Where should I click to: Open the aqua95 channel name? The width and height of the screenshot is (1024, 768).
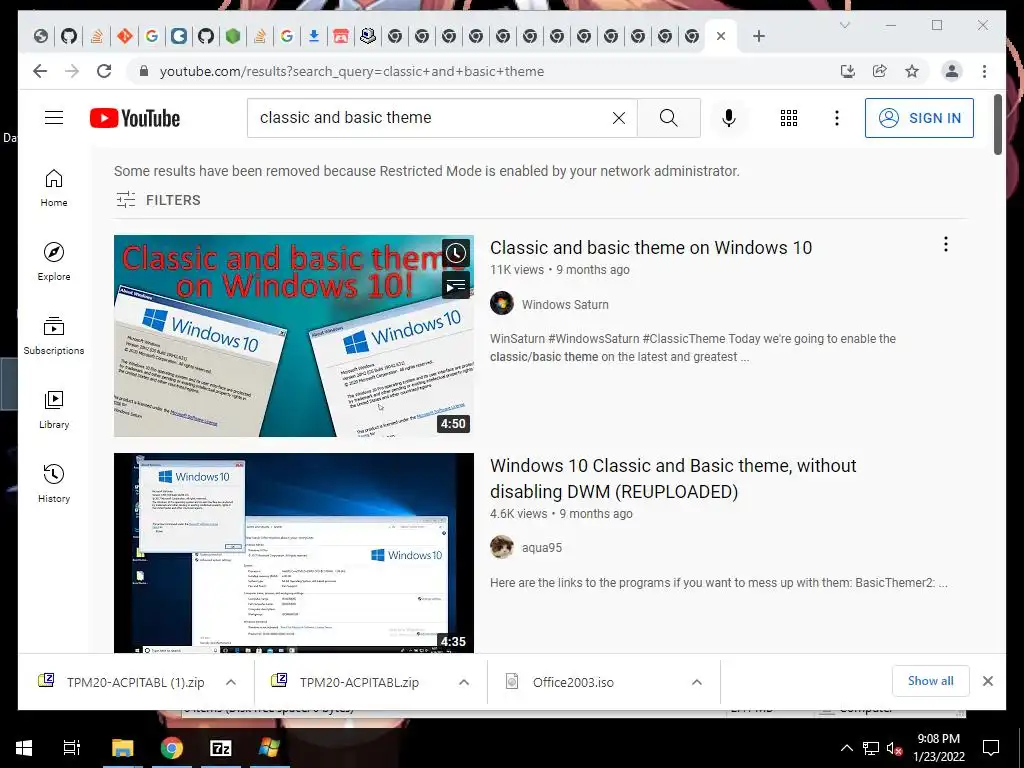coord(541,548)
